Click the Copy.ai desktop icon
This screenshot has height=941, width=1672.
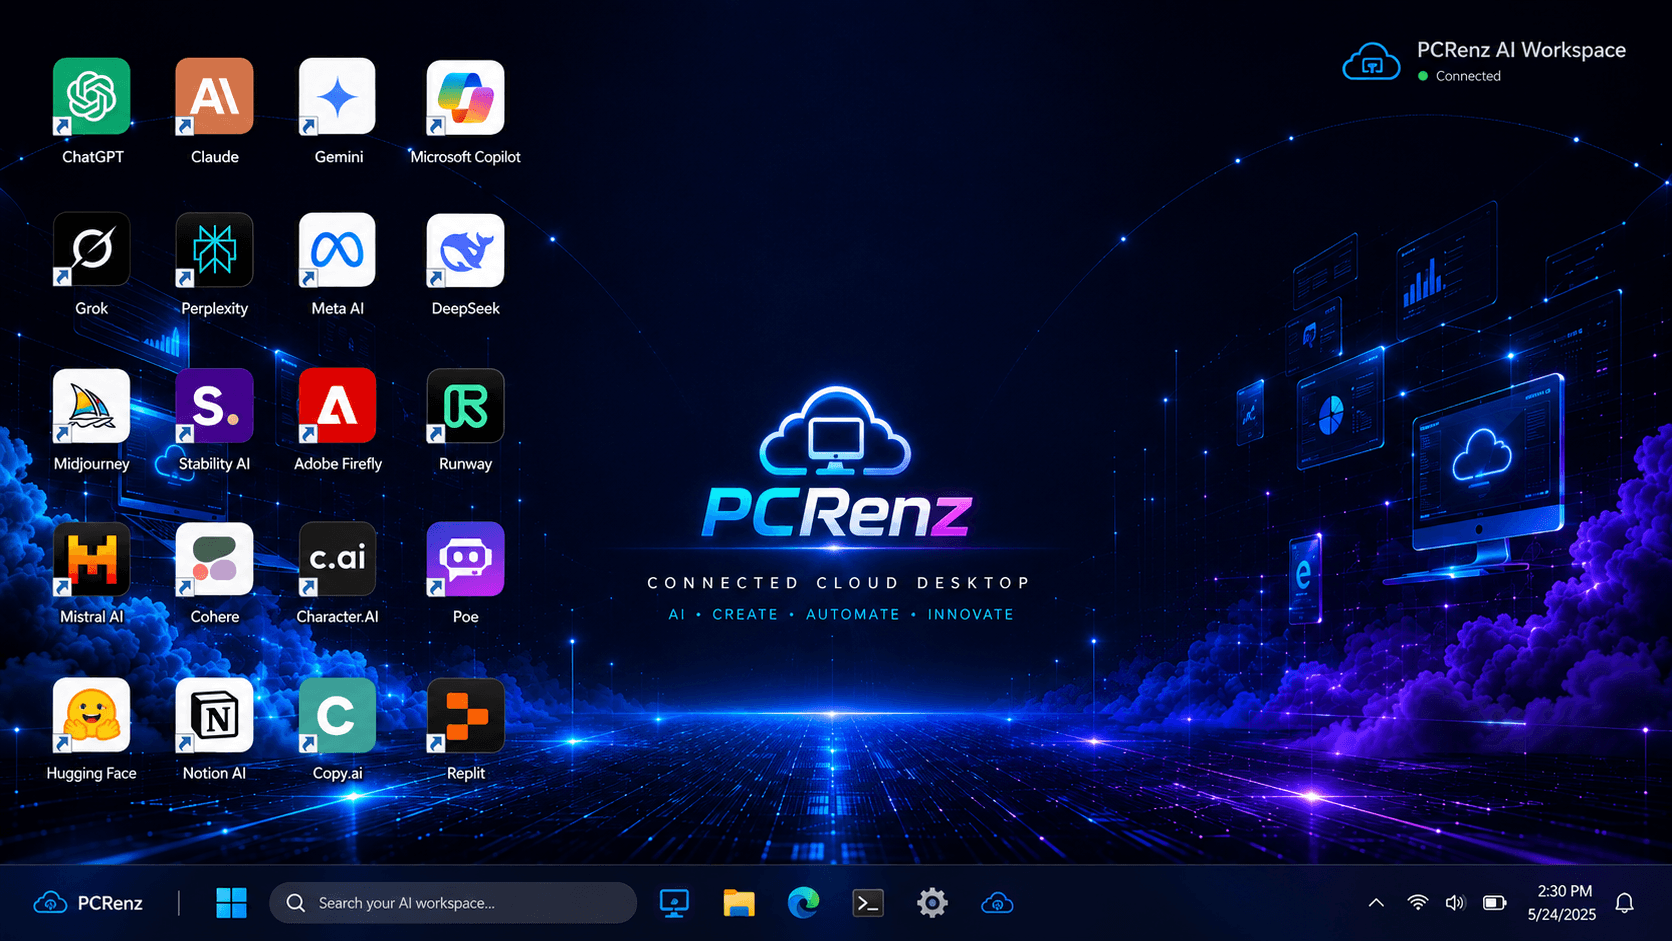click(337, 715)
